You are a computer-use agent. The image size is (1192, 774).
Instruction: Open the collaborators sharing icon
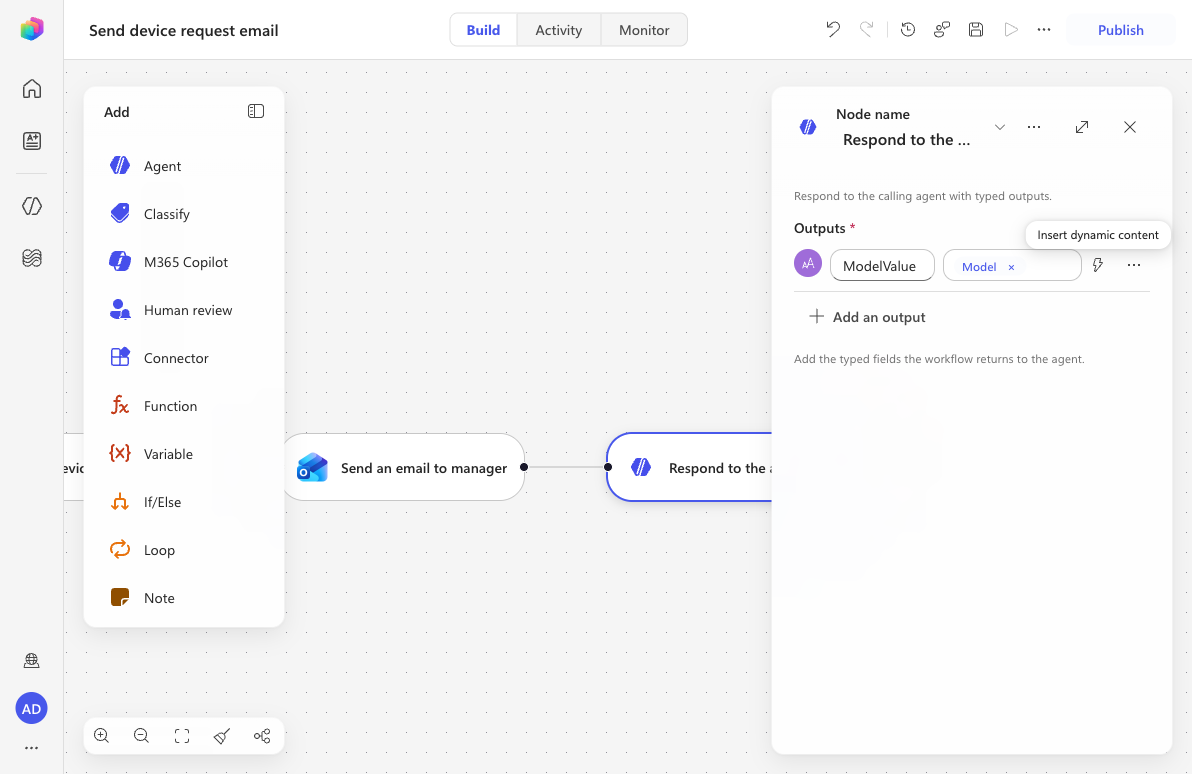point(942,30)
